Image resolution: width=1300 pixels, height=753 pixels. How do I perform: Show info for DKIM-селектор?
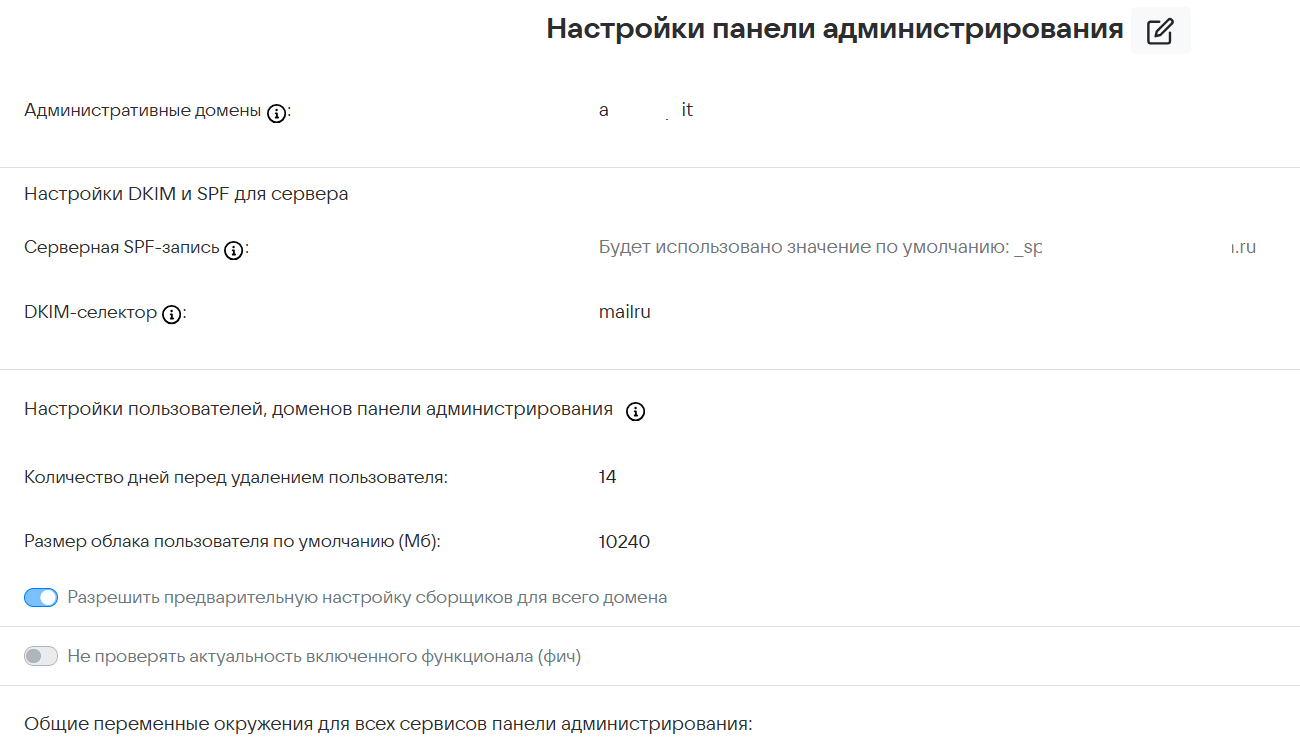[x=171, y=314]
